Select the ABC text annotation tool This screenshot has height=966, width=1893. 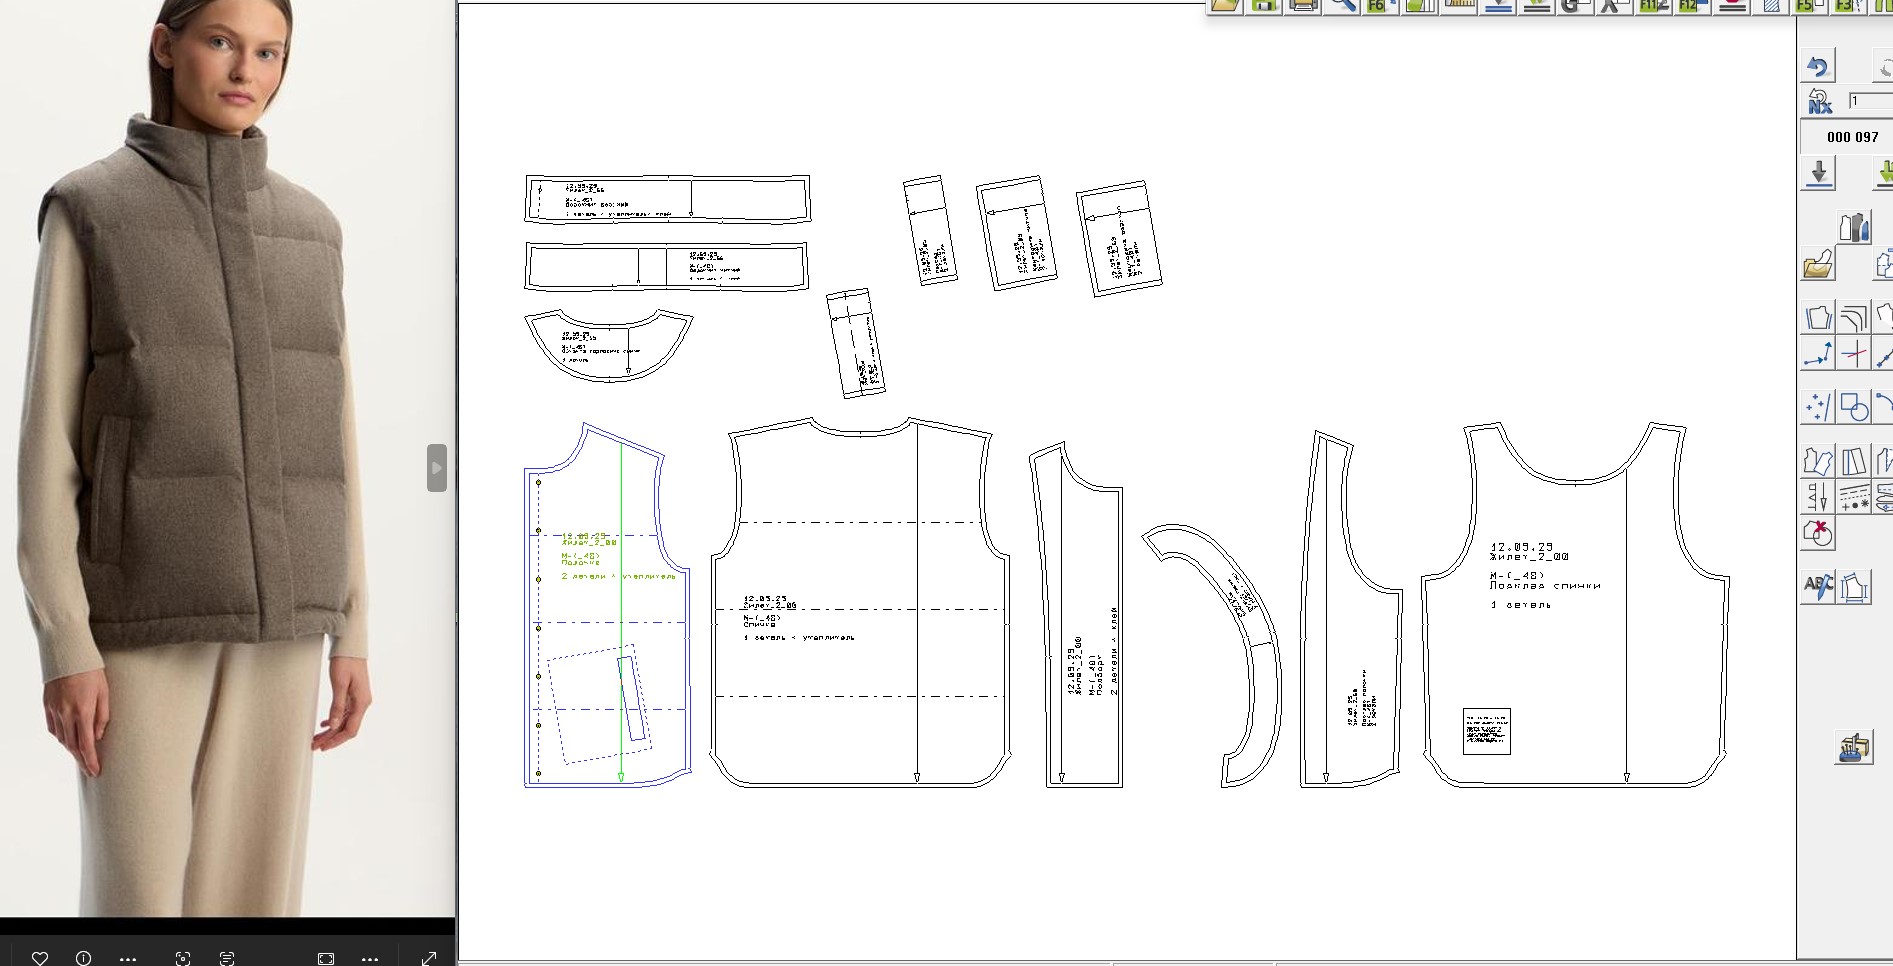click(1818, 587)
